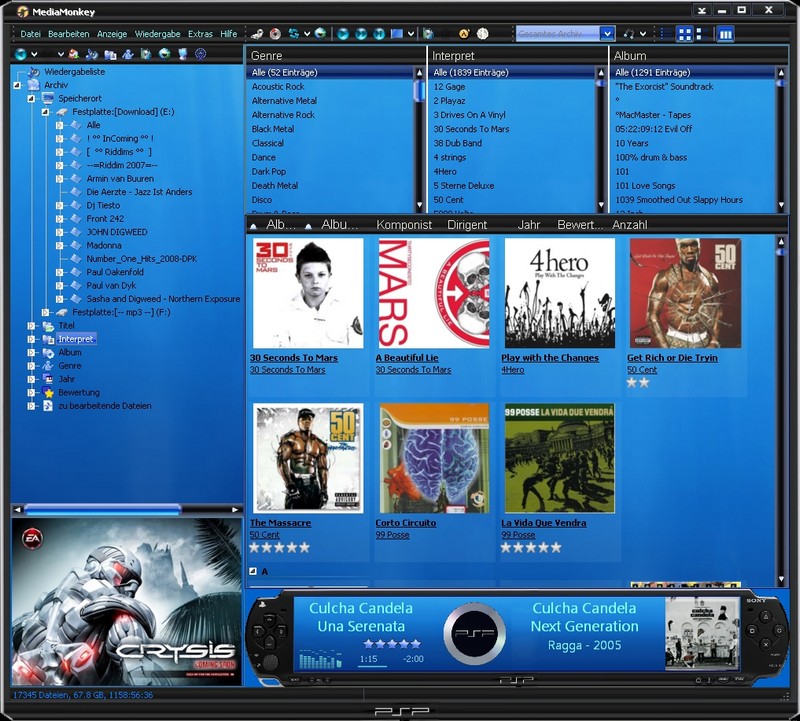Click the round center PSP logo button
Screen dimensions: 800x721
474,633
